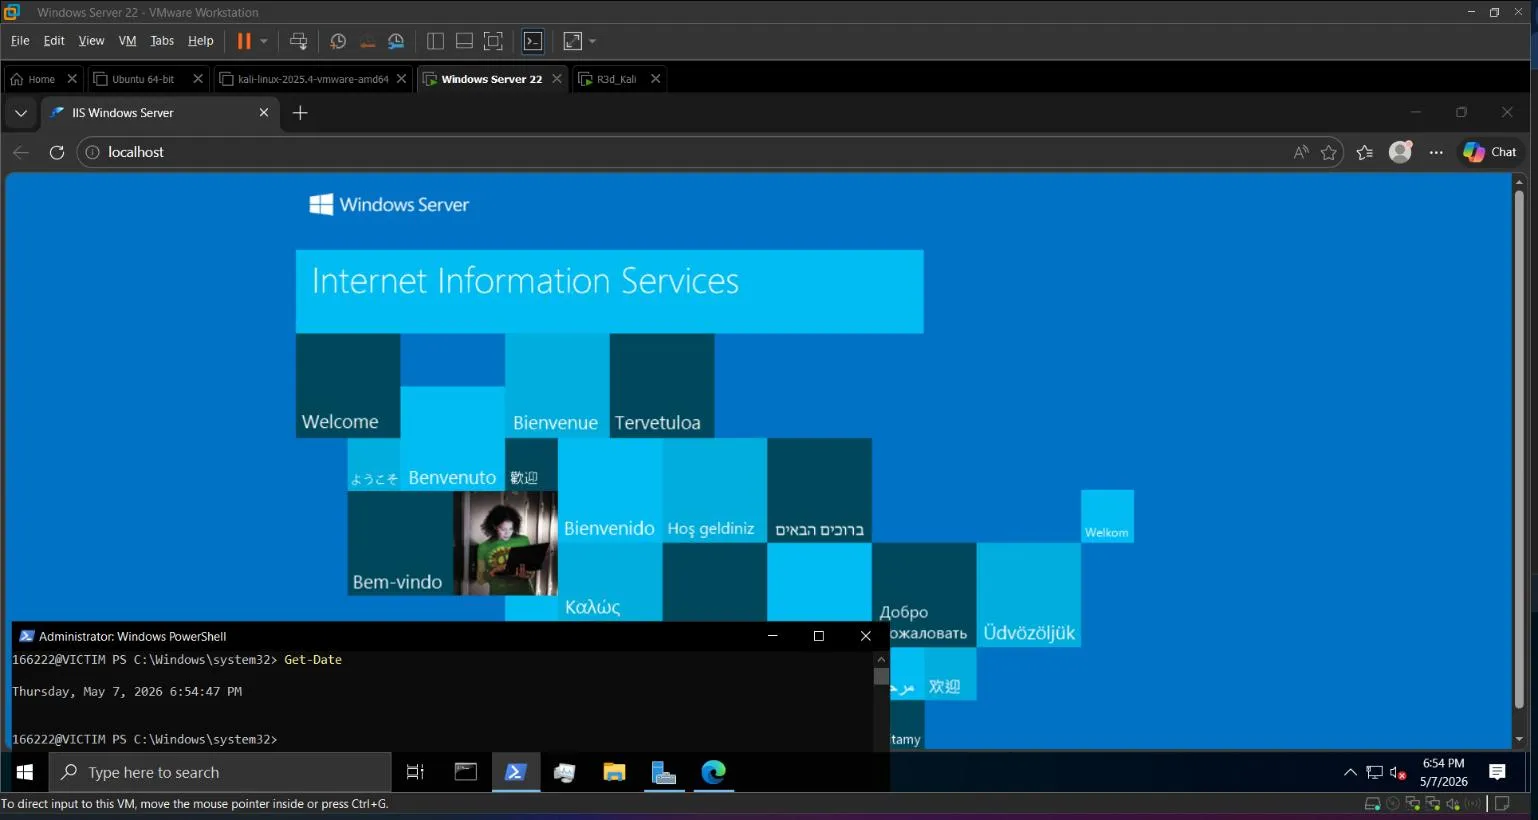Add this page to favorites star
This screenshot has width=1538, height=820.
[x=1329, y=152]
